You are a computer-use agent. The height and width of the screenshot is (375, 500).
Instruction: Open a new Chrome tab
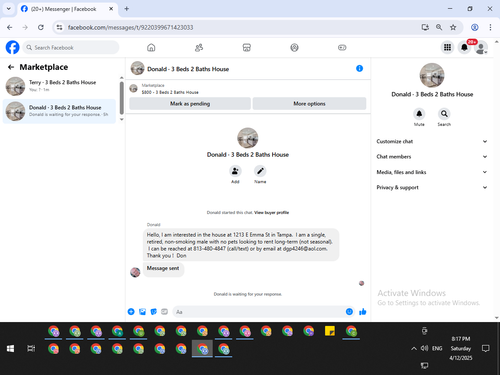pos(127,9)
